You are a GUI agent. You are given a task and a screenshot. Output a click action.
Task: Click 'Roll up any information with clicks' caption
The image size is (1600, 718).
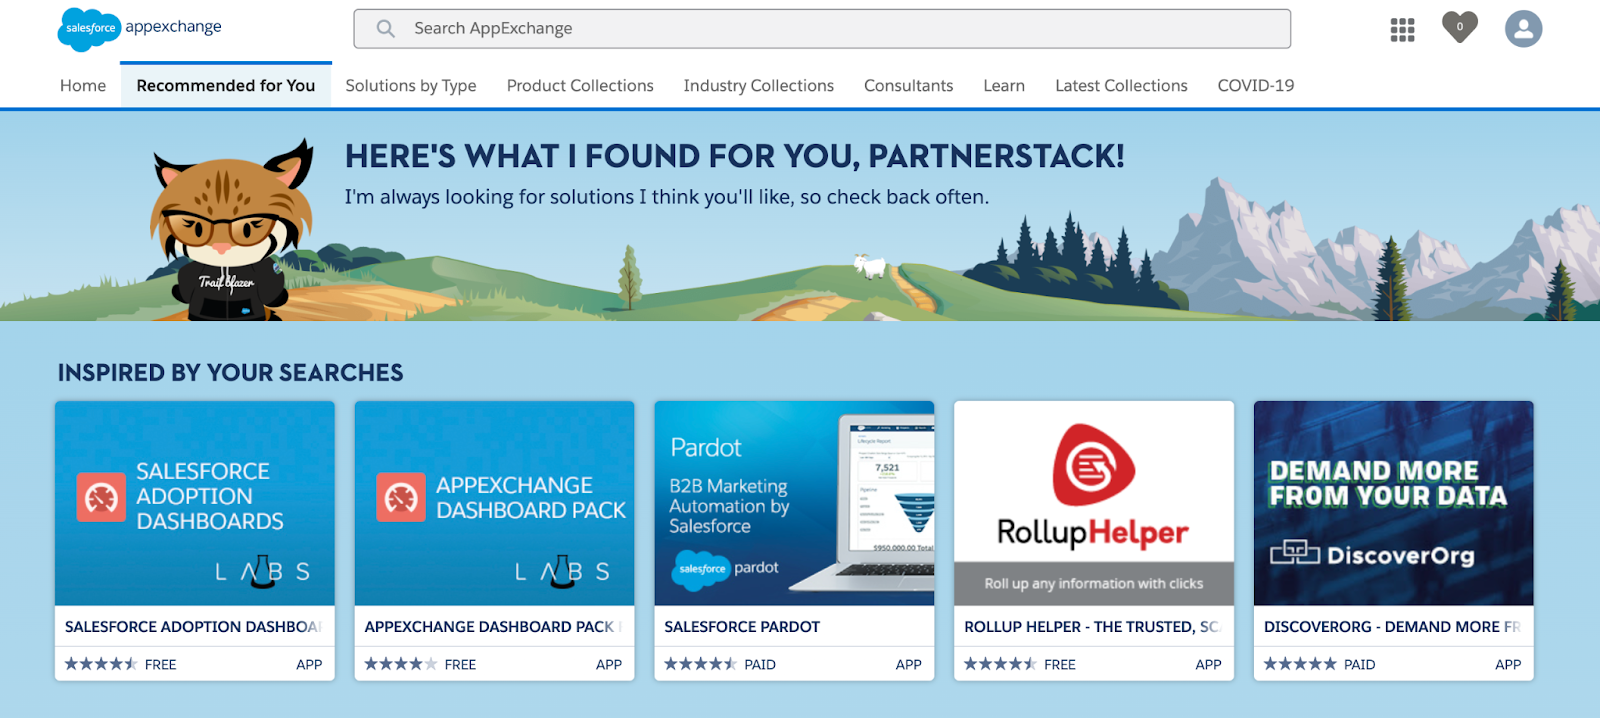[1094, 583]
